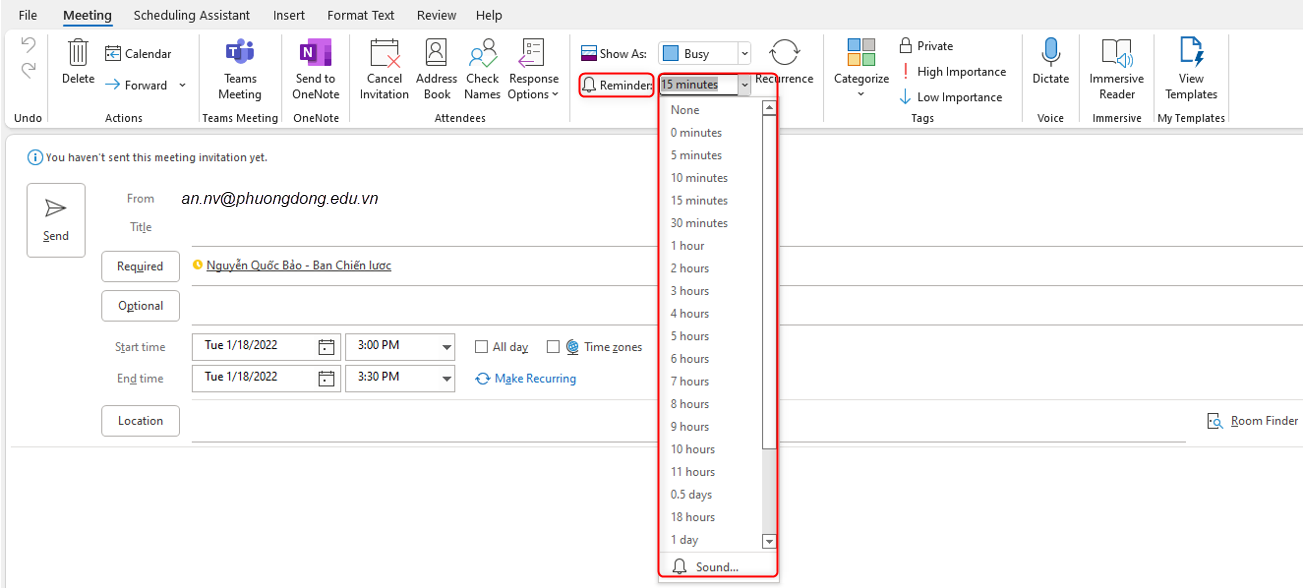Click the Required button
The width and height of the screenshot is (1304, 588).
(x=140, y=266)
